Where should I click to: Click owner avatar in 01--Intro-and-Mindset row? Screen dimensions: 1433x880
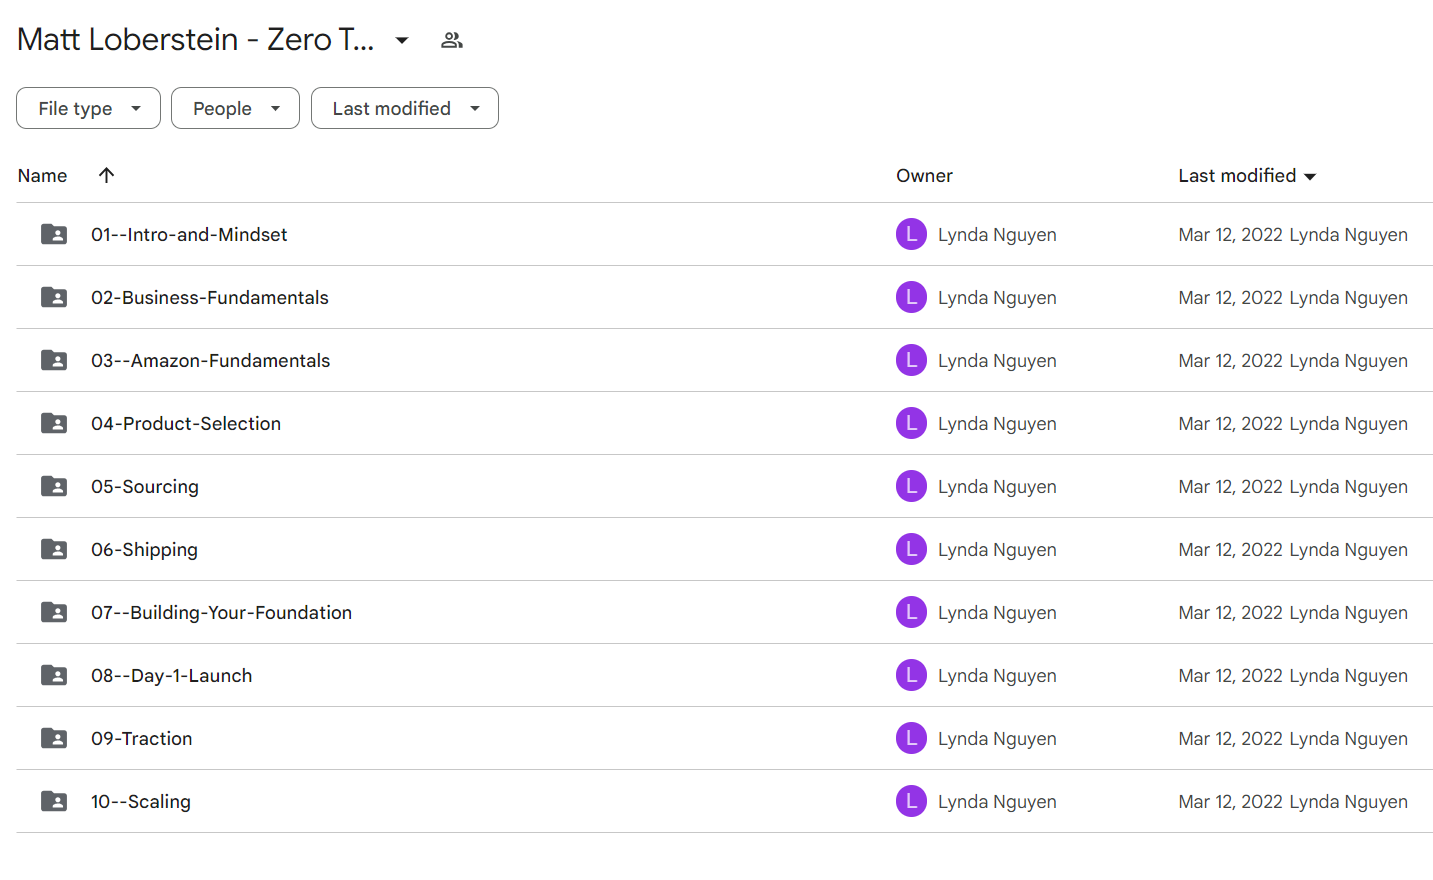(911, 234)
